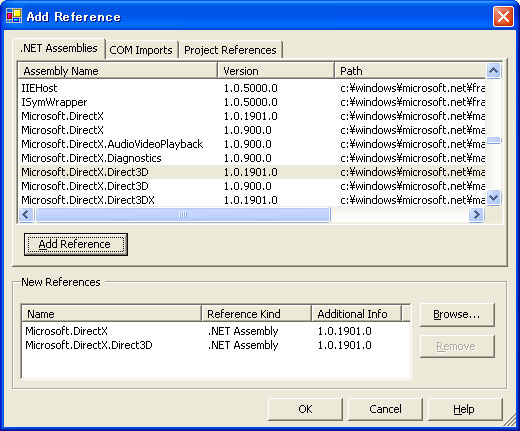Click the vertical scrollbar thumb

(x=493, y=140)
